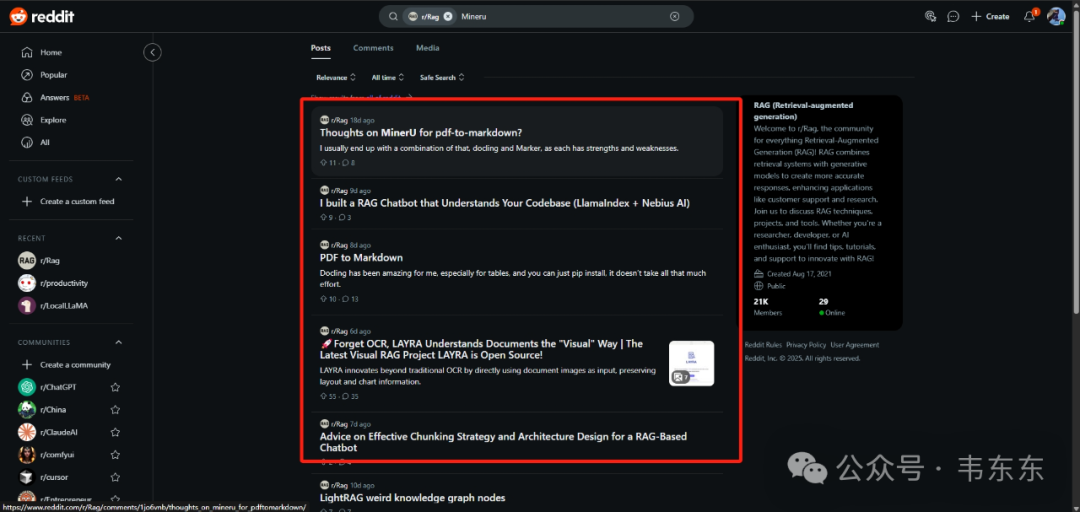This screenshot has height=512, width=1080.
Task: Click Created Aug 17, 2021 text
Action: tap(800, 274)
